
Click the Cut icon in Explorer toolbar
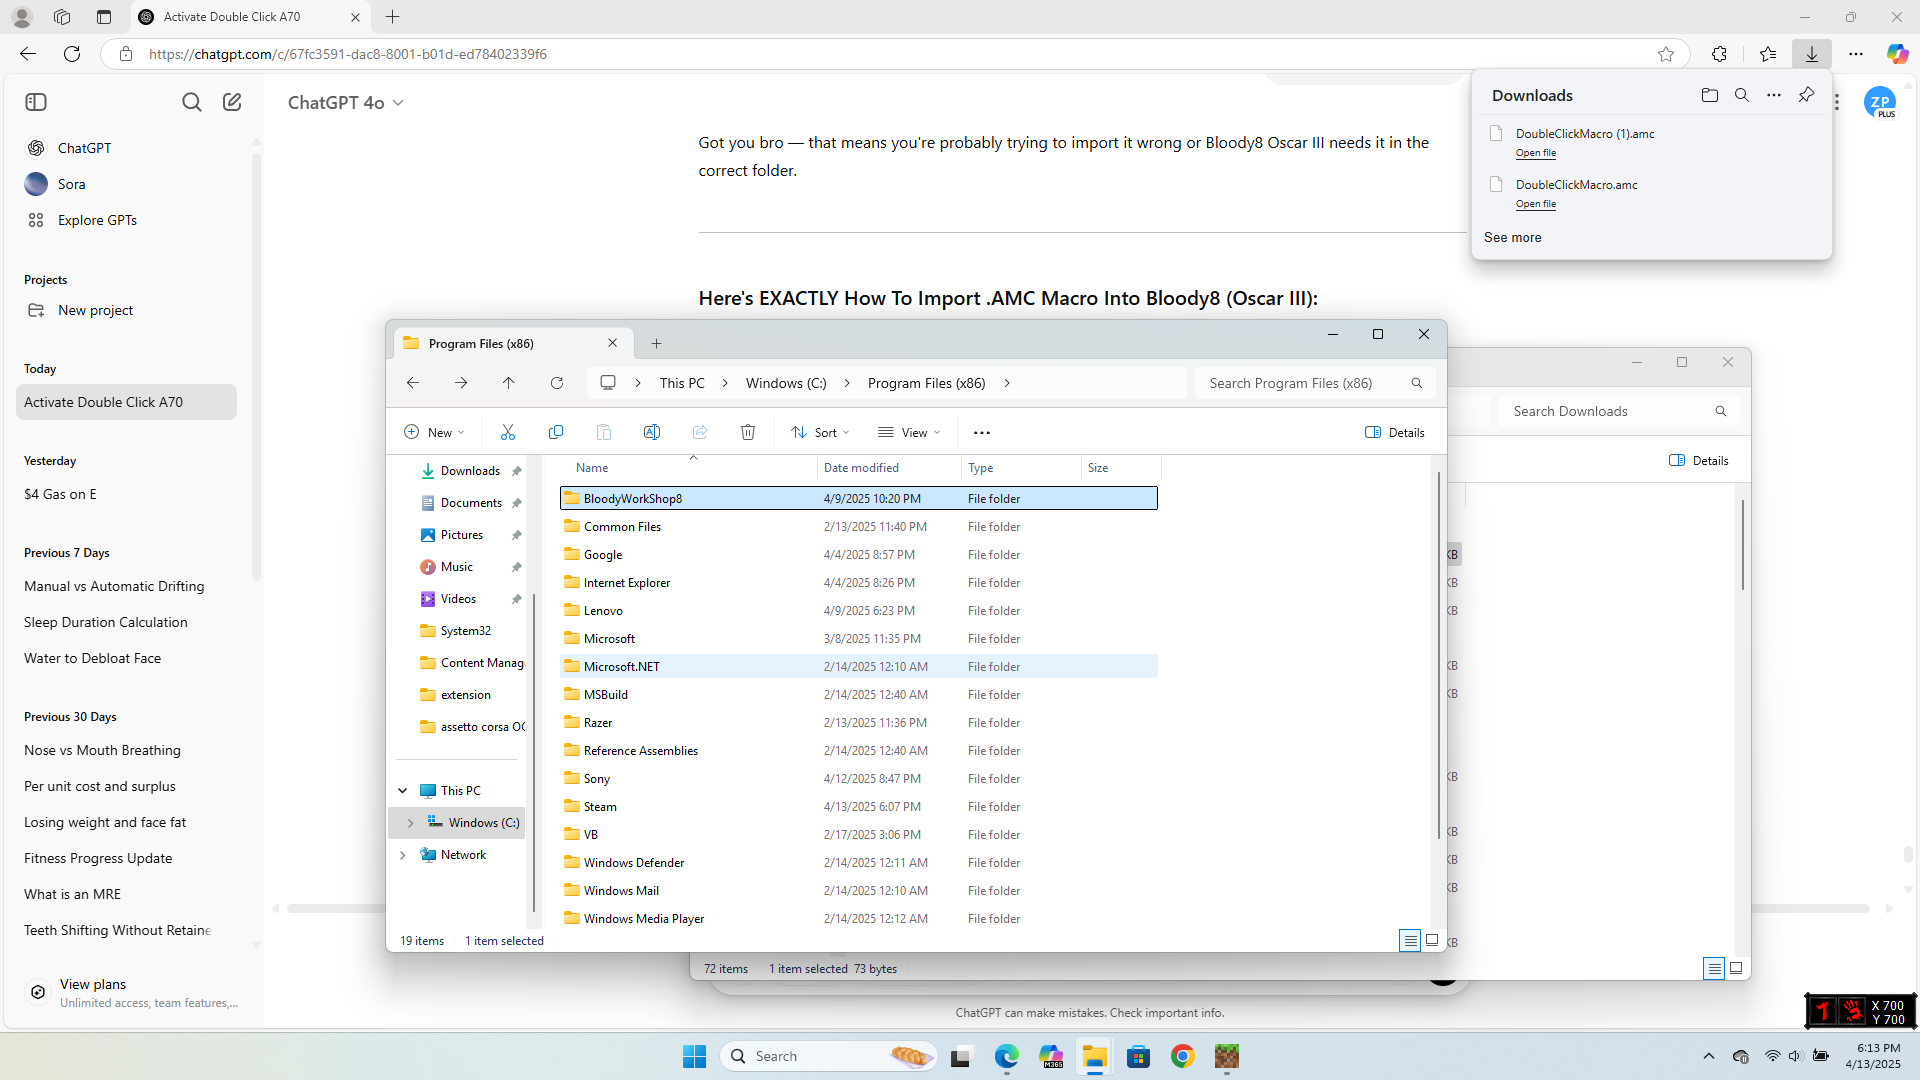[x=508, y=432]
